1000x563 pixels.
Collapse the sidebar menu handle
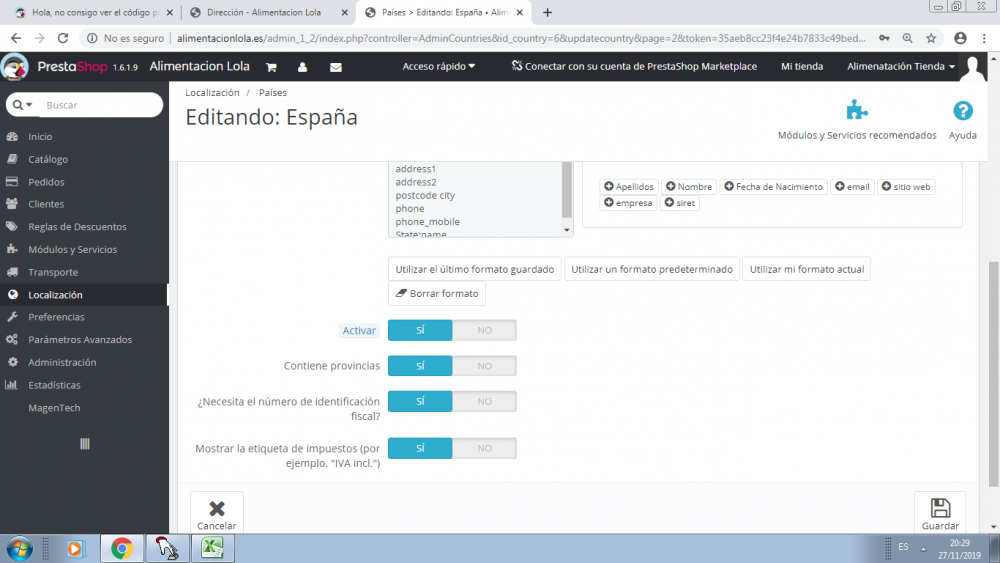coord(85,444)
